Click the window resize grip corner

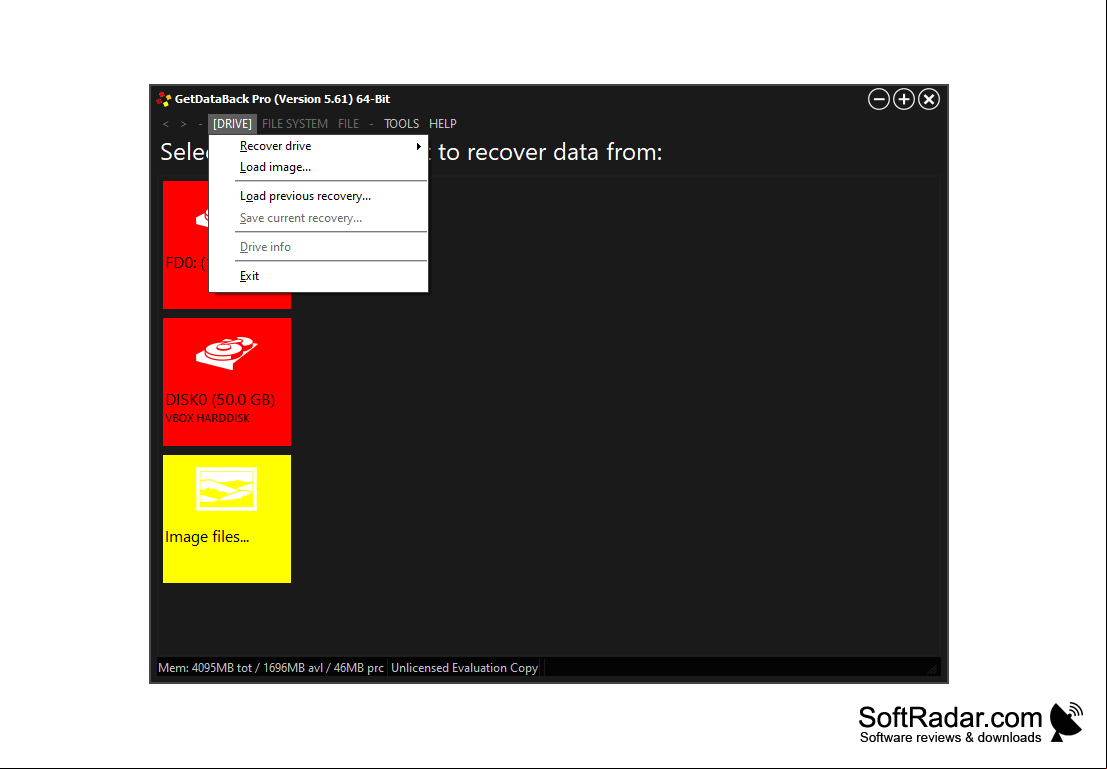pyautogui.click(x=933, y=669)
